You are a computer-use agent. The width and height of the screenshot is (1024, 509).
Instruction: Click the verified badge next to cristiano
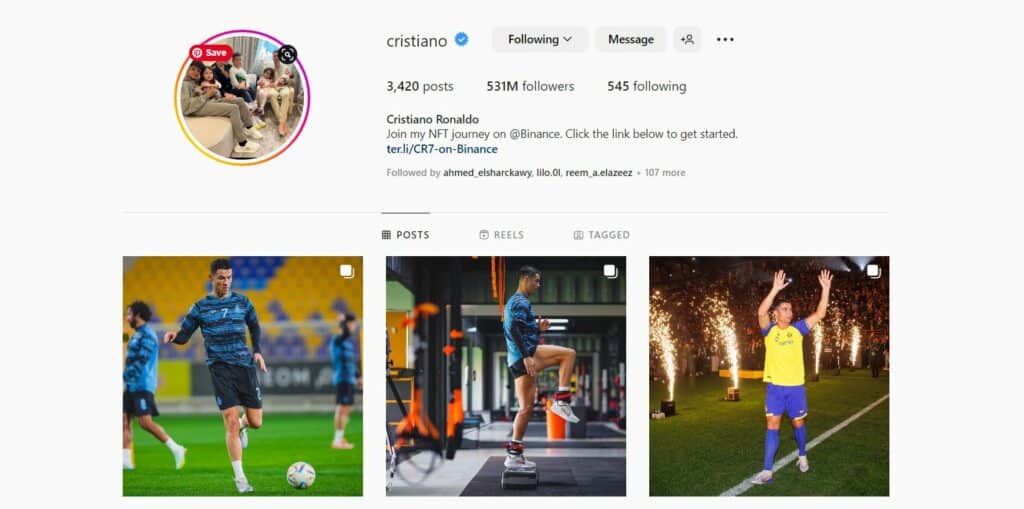(462, 39)
